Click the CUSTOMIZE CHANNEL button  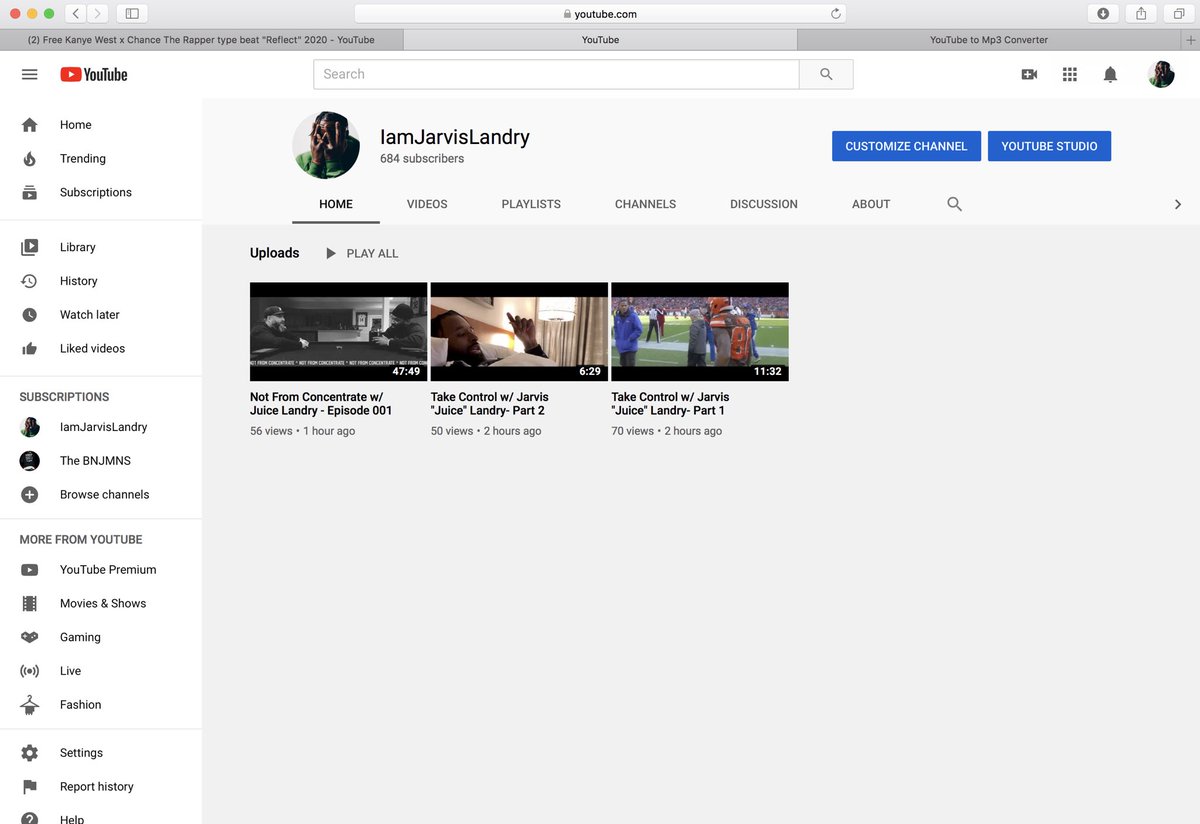point(906,146)
